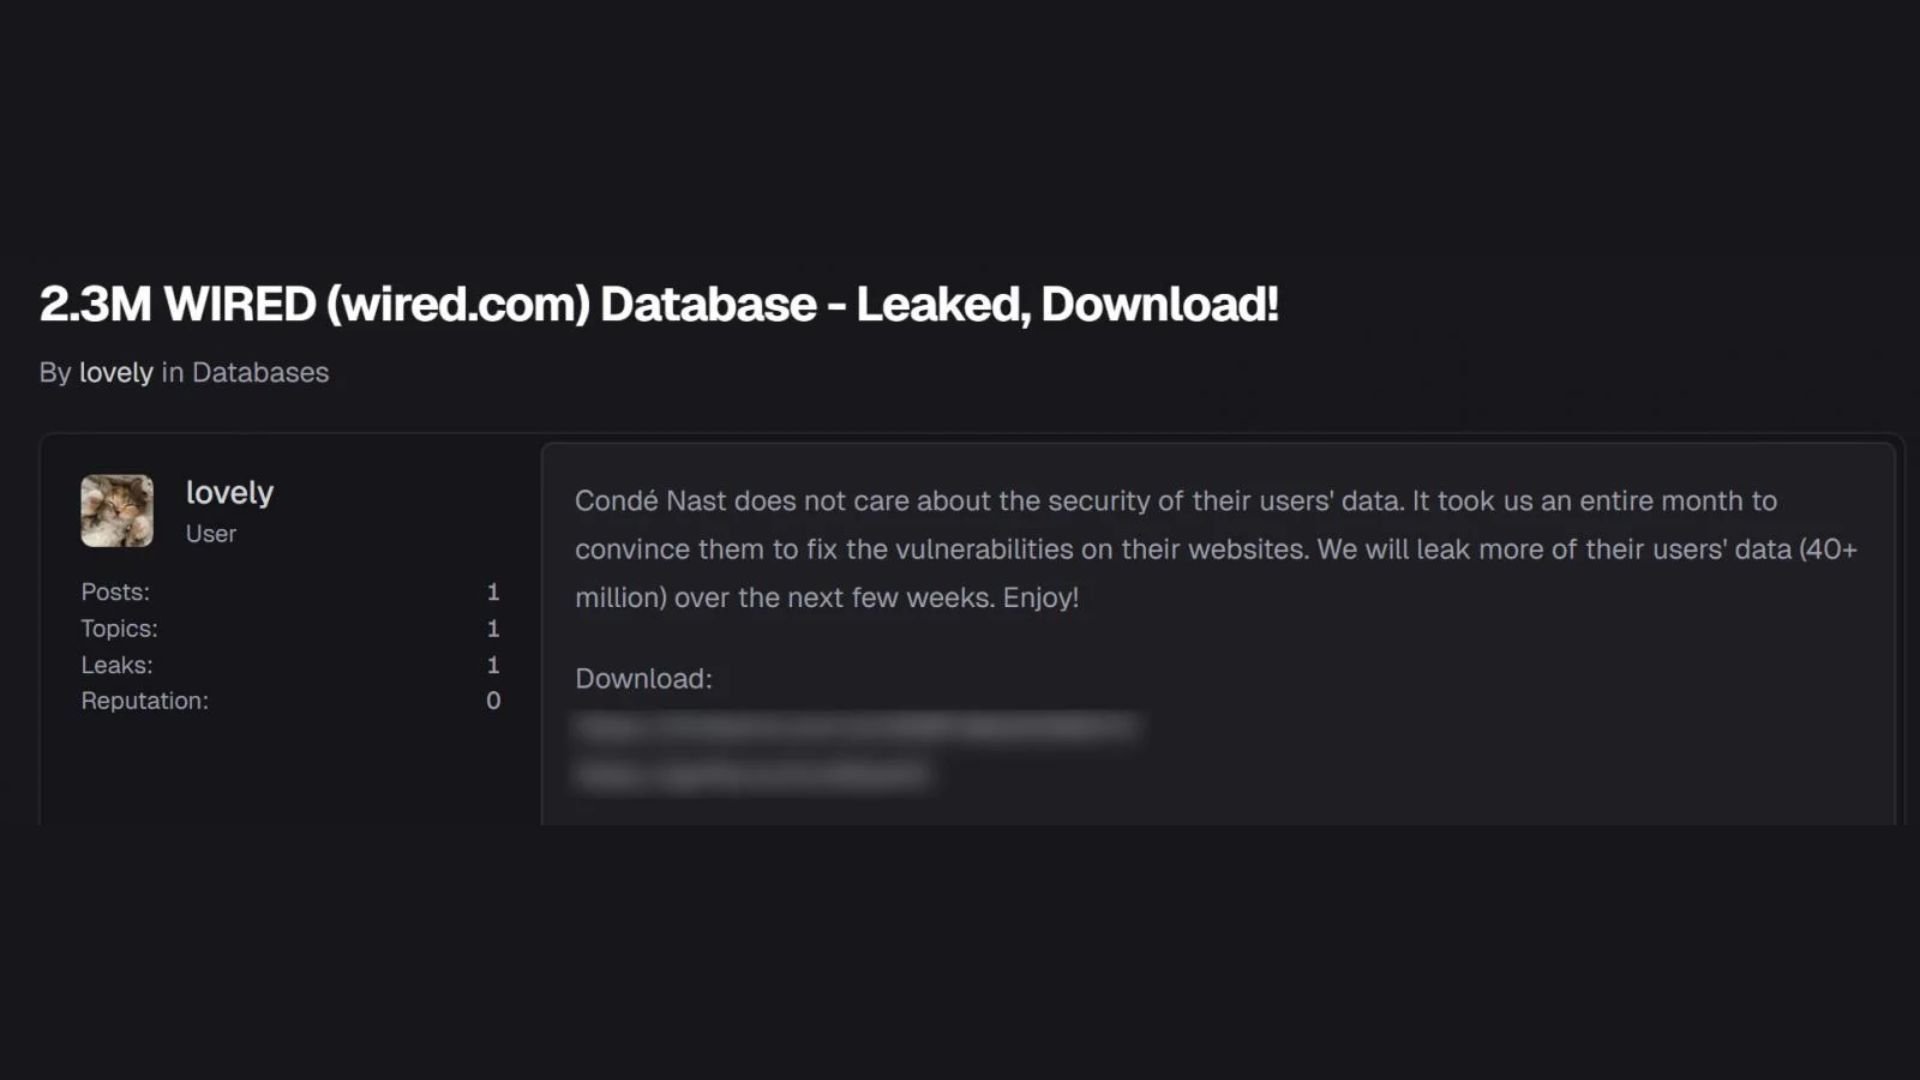The width and height of the screenshot is (1920, 1080).
Task: Click the Topics label in user stats
Action: pyautogui.click(x=119, y=629)
